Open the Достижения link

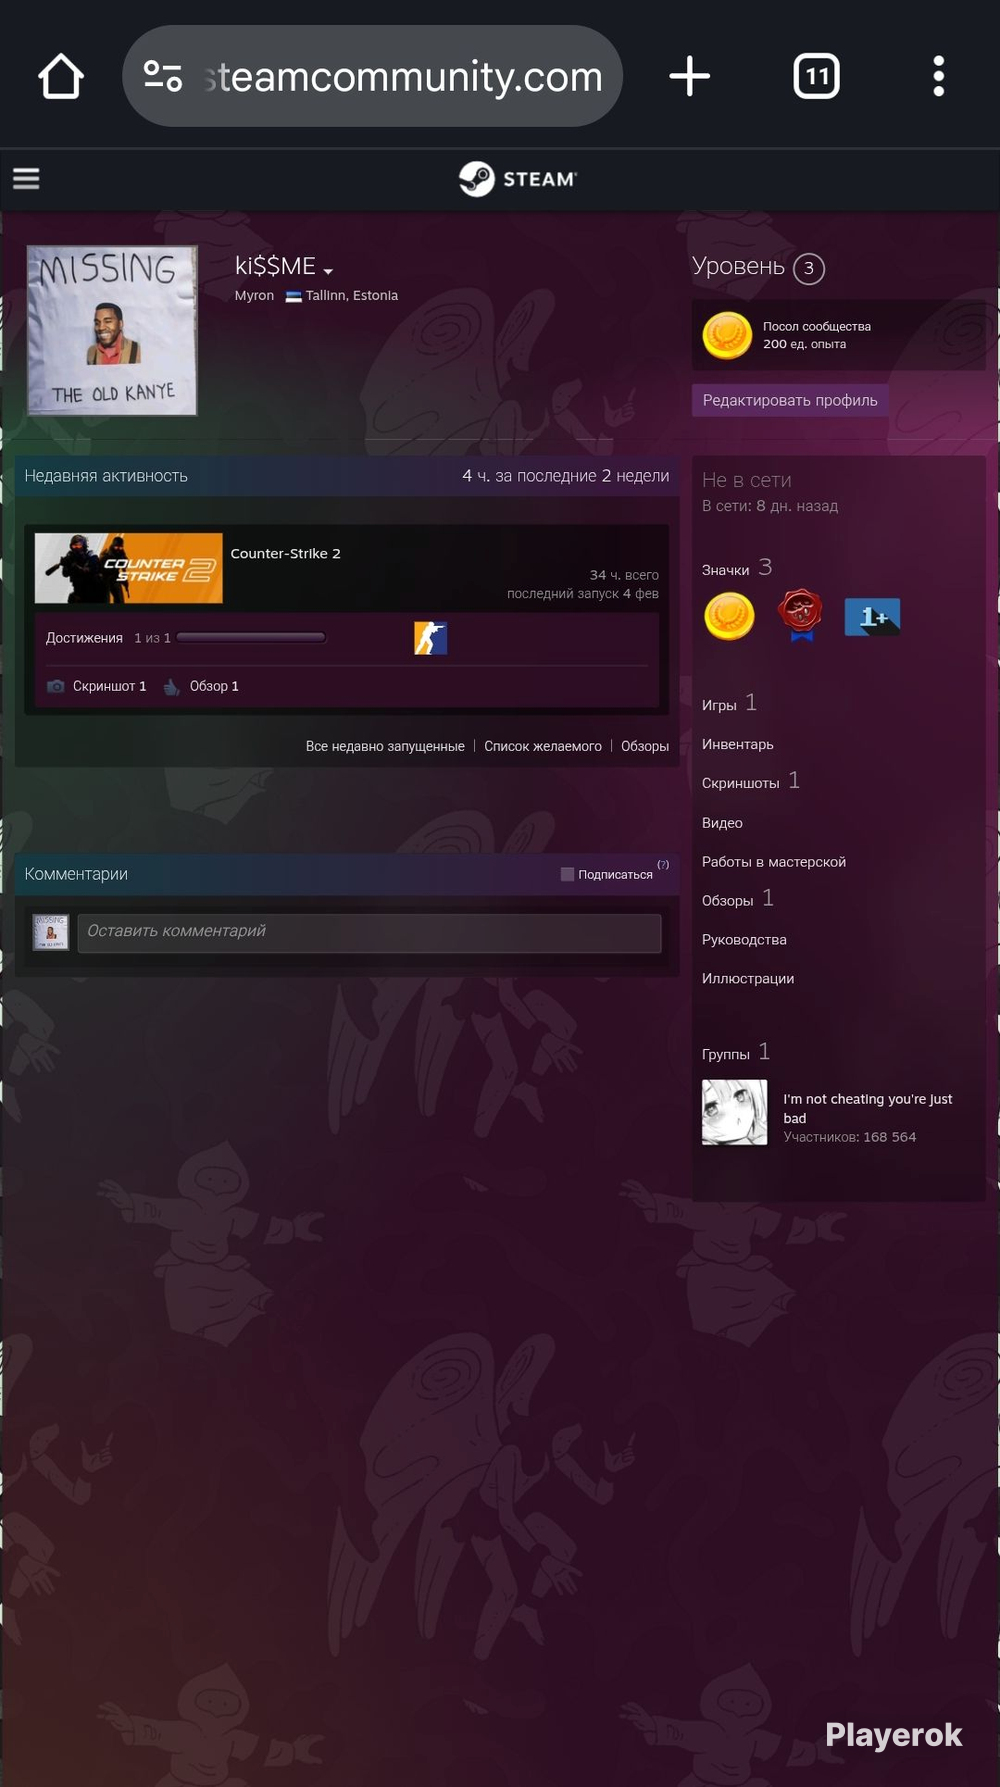coord(84,638)
